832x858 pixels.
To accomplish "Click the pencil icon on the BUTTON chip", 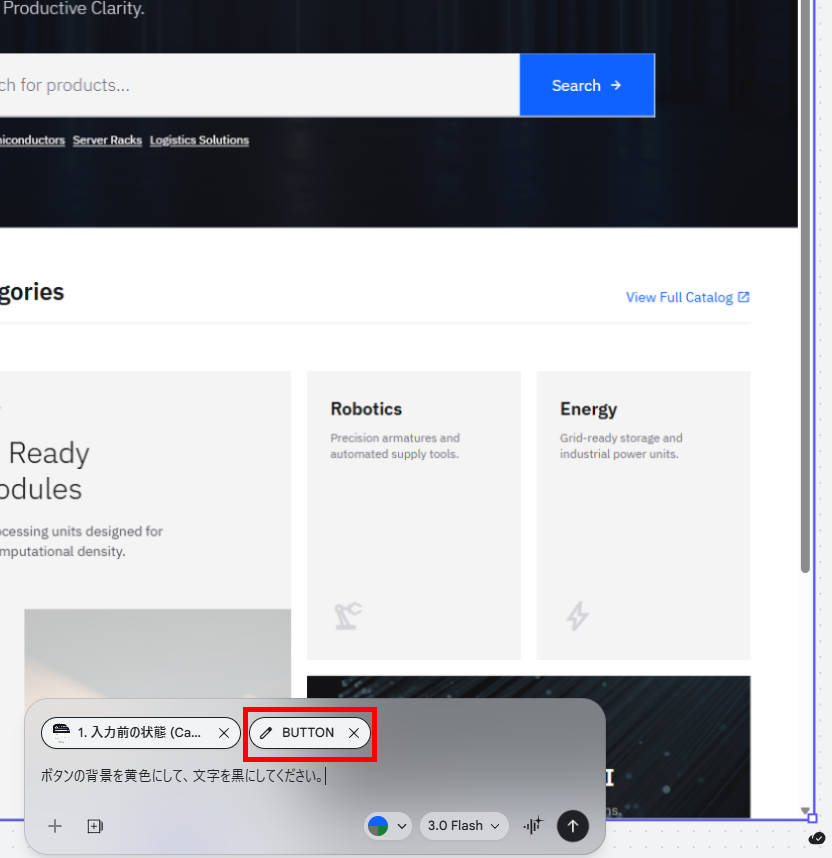I will point(266,733).
